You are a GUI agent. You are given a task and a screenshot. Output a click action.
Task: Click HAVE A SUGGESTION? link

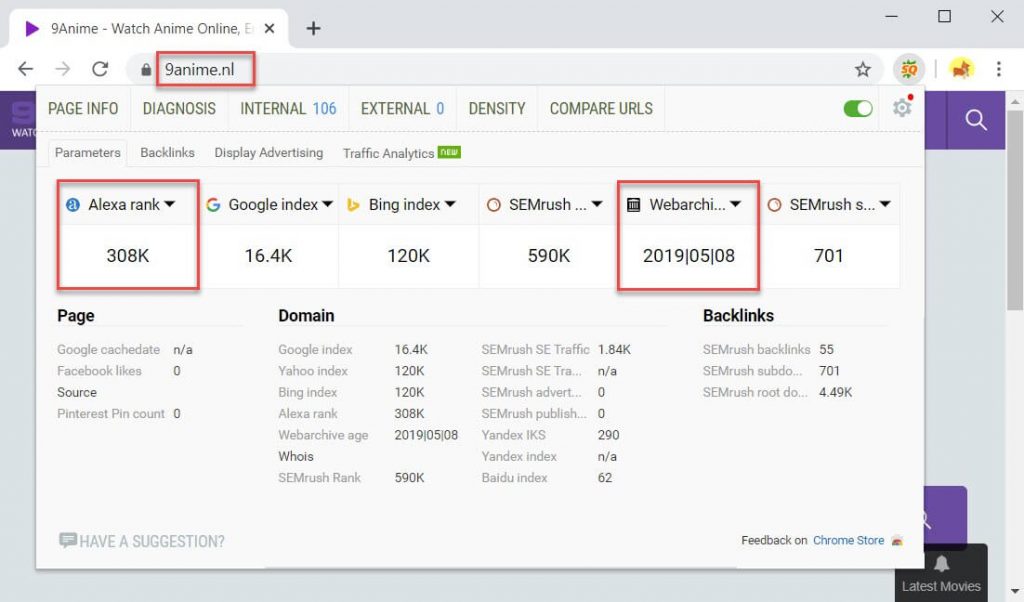tap(152, 541)
